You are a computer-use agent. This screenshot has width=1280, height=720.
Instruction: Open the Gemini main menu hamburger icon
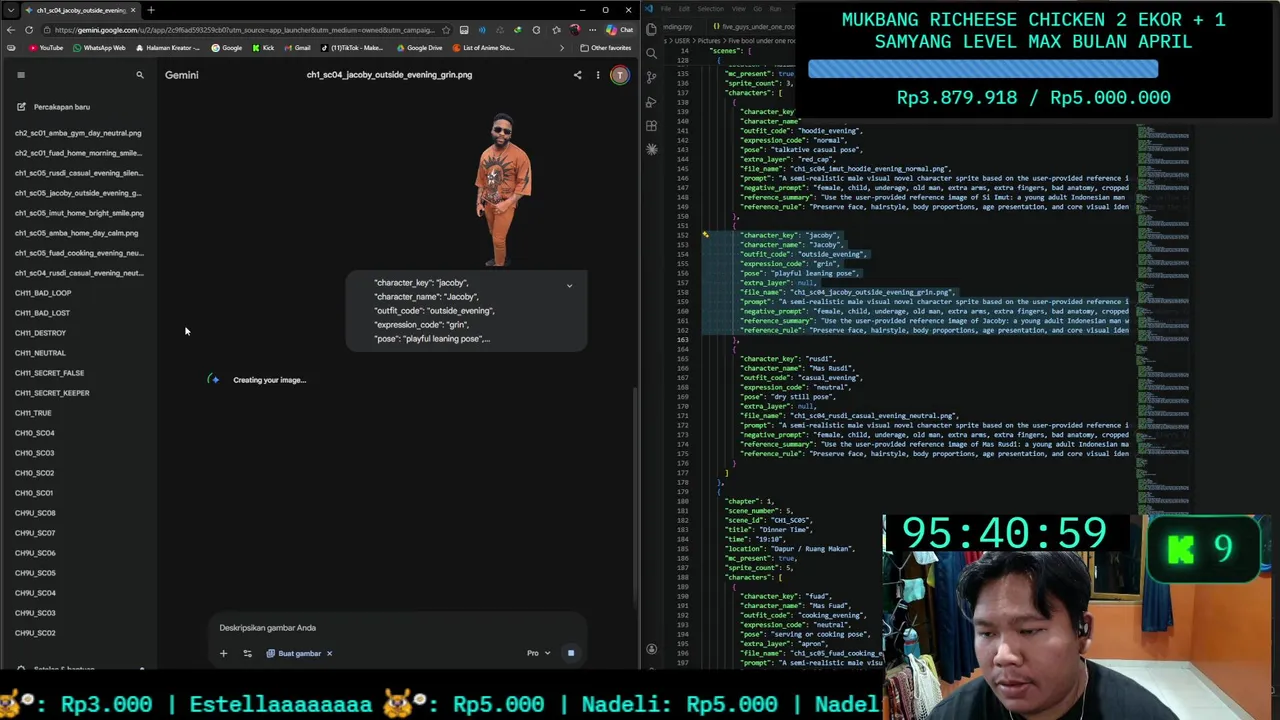tap(20, 75)
